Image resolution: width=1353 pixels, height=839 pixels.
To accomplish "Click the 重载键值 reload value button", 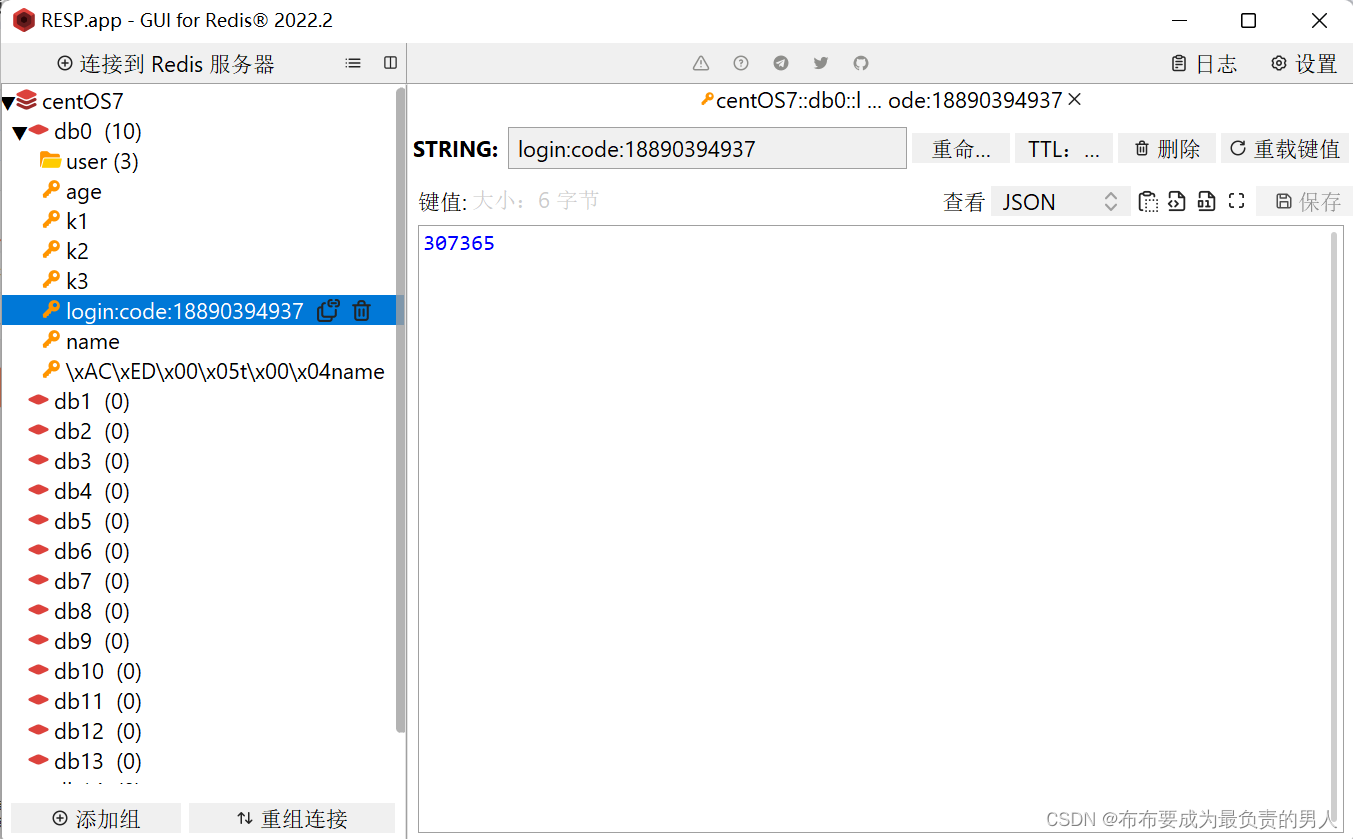I will 1285,149.
